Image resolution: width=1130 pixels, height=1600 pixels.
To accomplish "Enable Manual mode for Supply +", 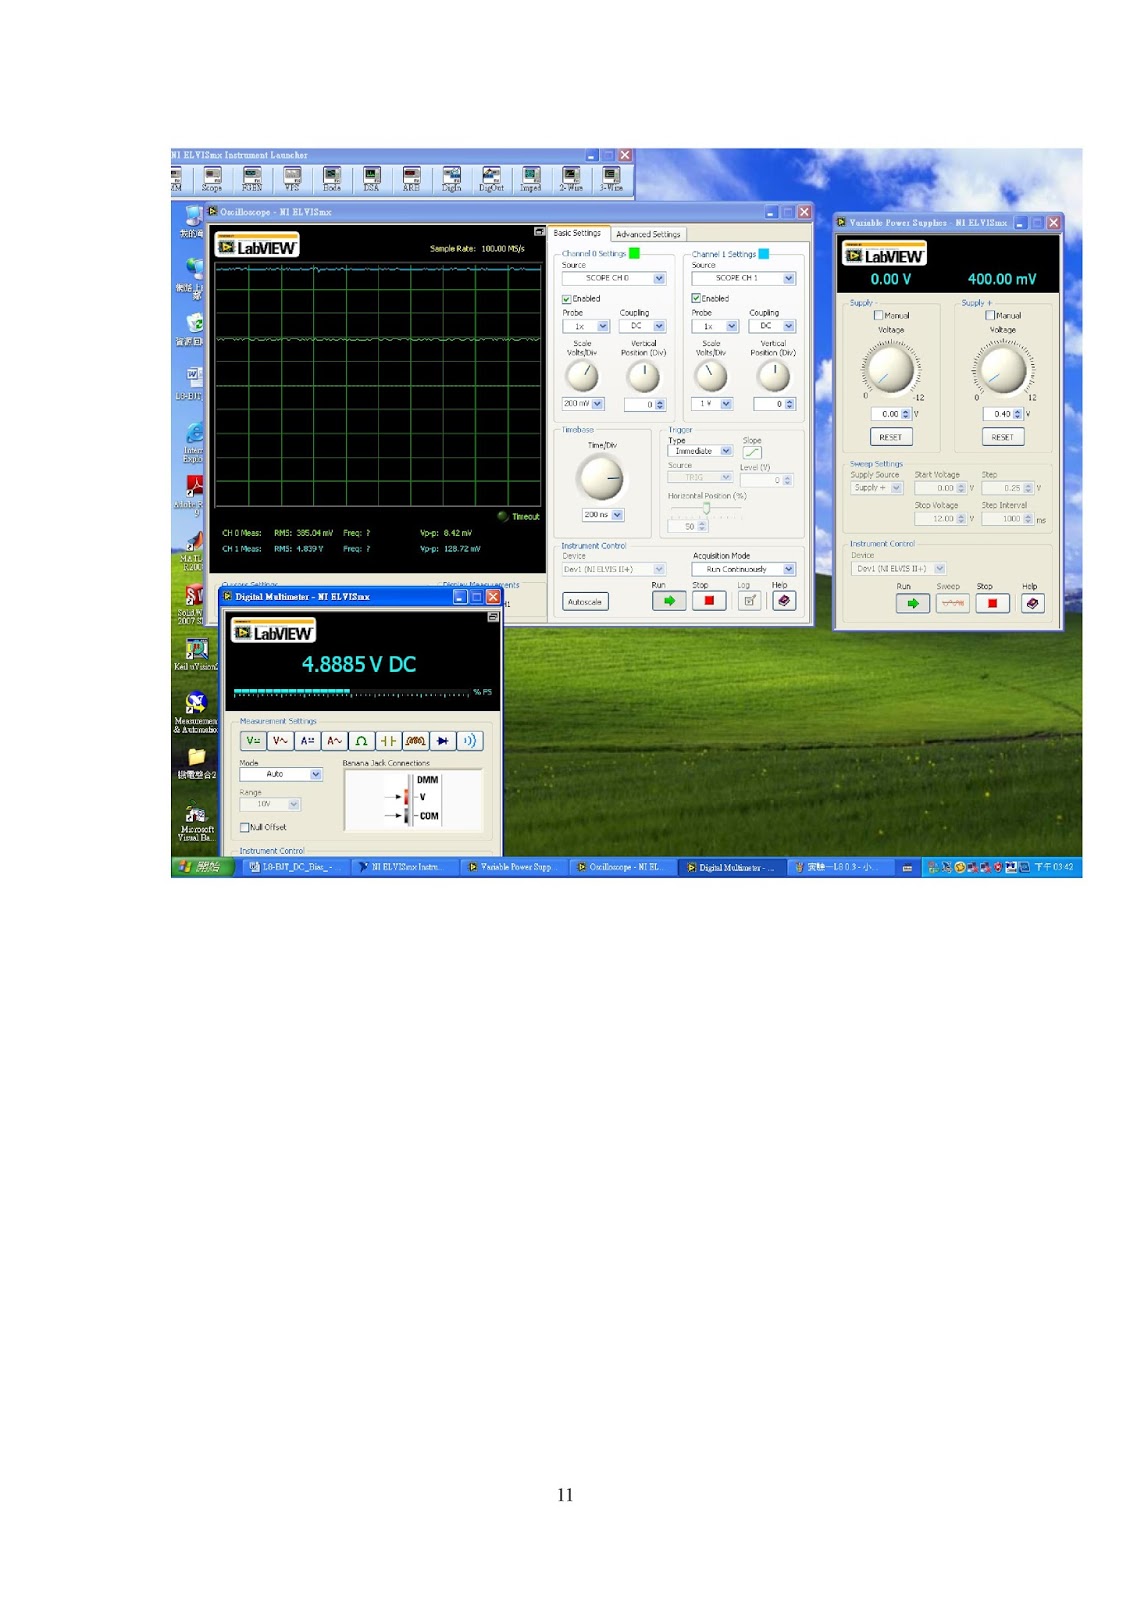I will point(990,315).
